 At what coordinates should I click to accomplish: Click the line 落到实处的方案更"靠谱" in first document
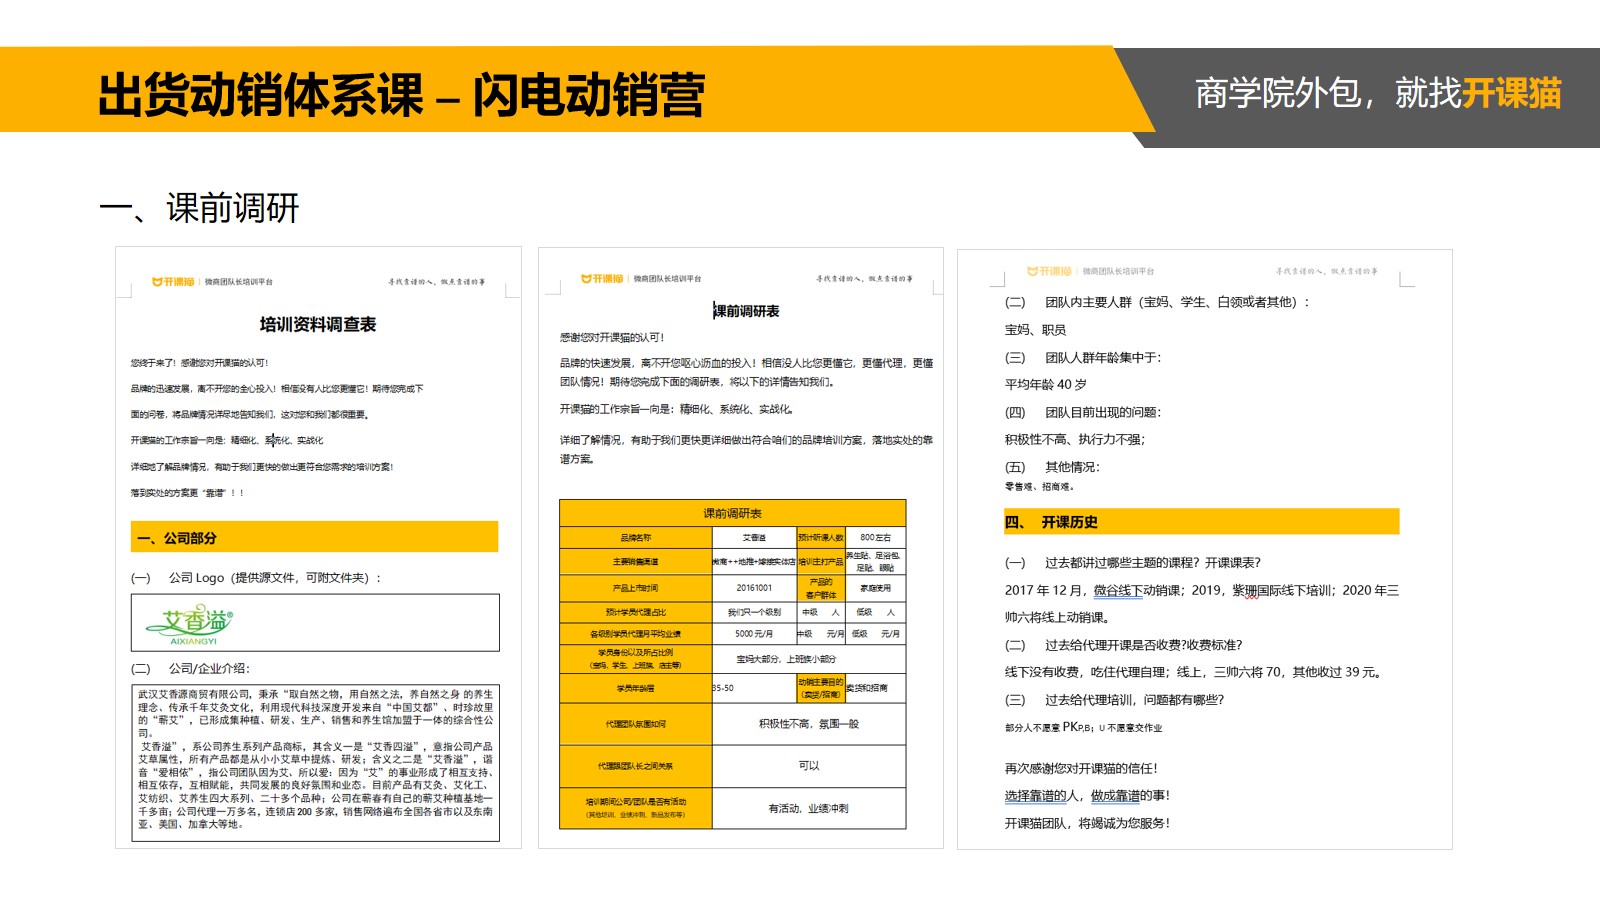tap(188, 493)
